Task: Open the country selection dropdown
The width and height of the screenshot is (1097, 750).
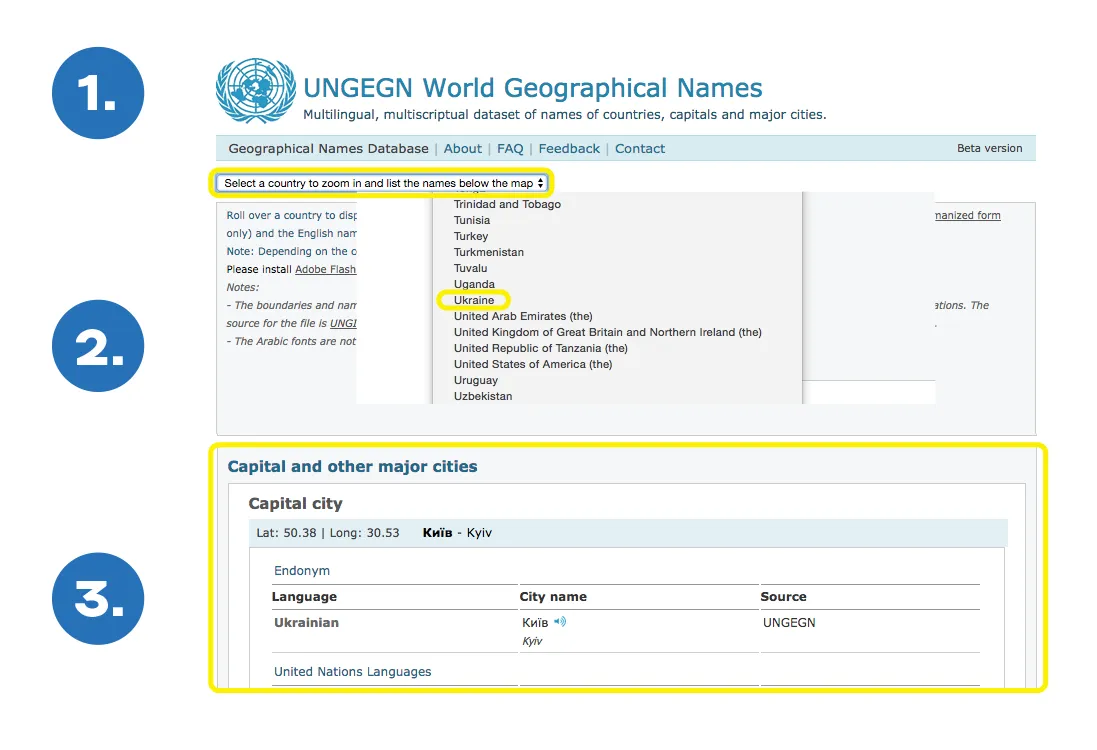Action: [383, 183]
